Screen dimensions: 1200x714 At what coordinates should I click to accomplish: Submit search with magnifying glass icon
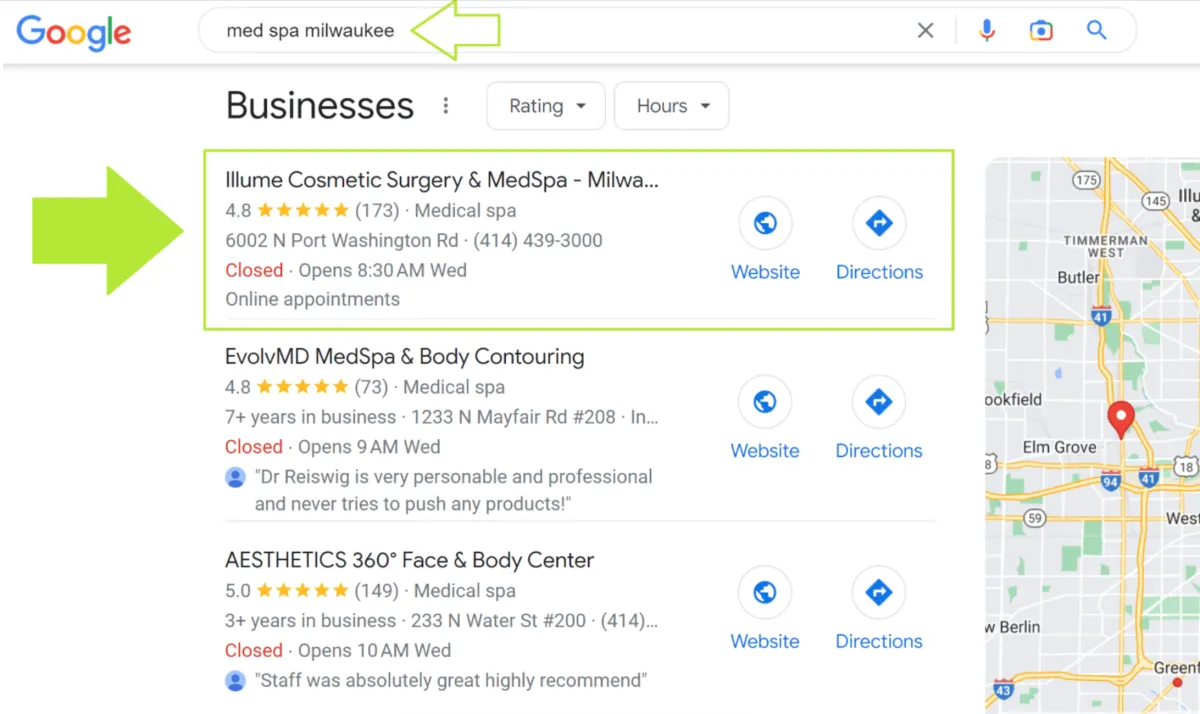point(1097,31)
